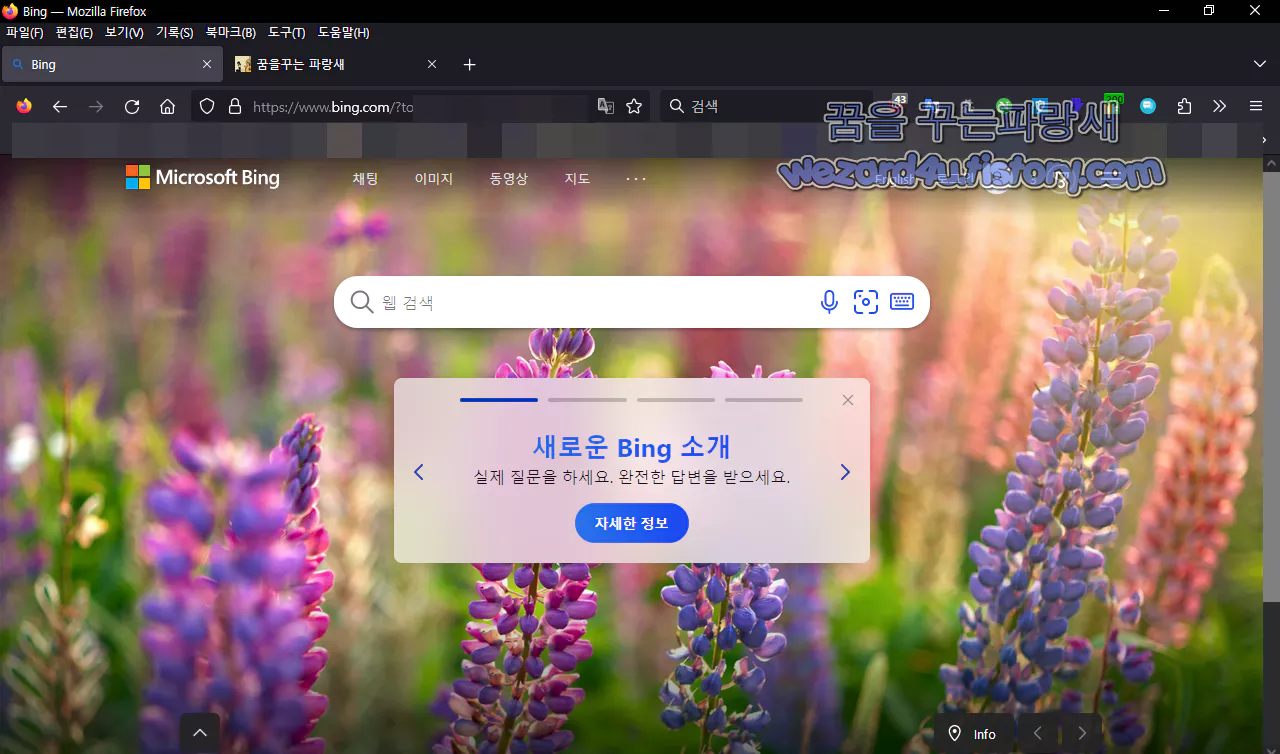Click the bing.com address bar URL
Image resolution: width=1280 pixels, height=754 pixels.
(x=333, y=107)
